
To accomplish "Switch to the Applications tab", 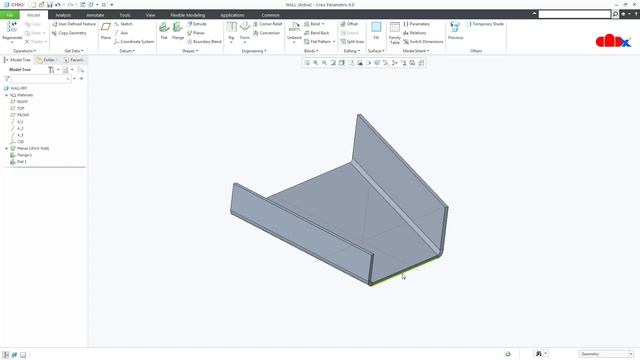I will coord(232,15).
